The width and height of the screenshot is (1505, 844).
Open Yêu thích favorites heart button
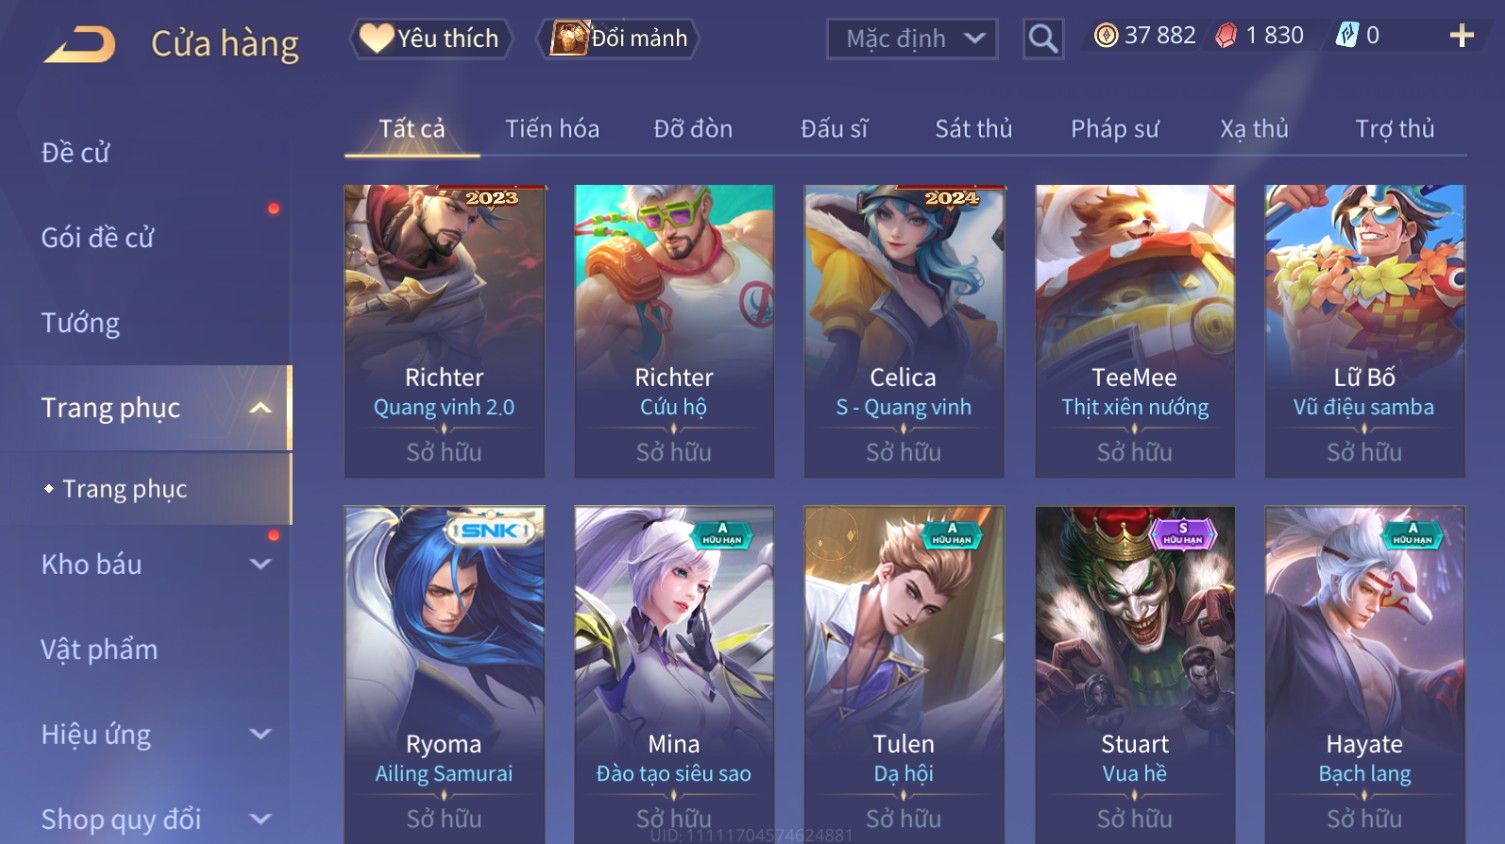coord(430,38)
